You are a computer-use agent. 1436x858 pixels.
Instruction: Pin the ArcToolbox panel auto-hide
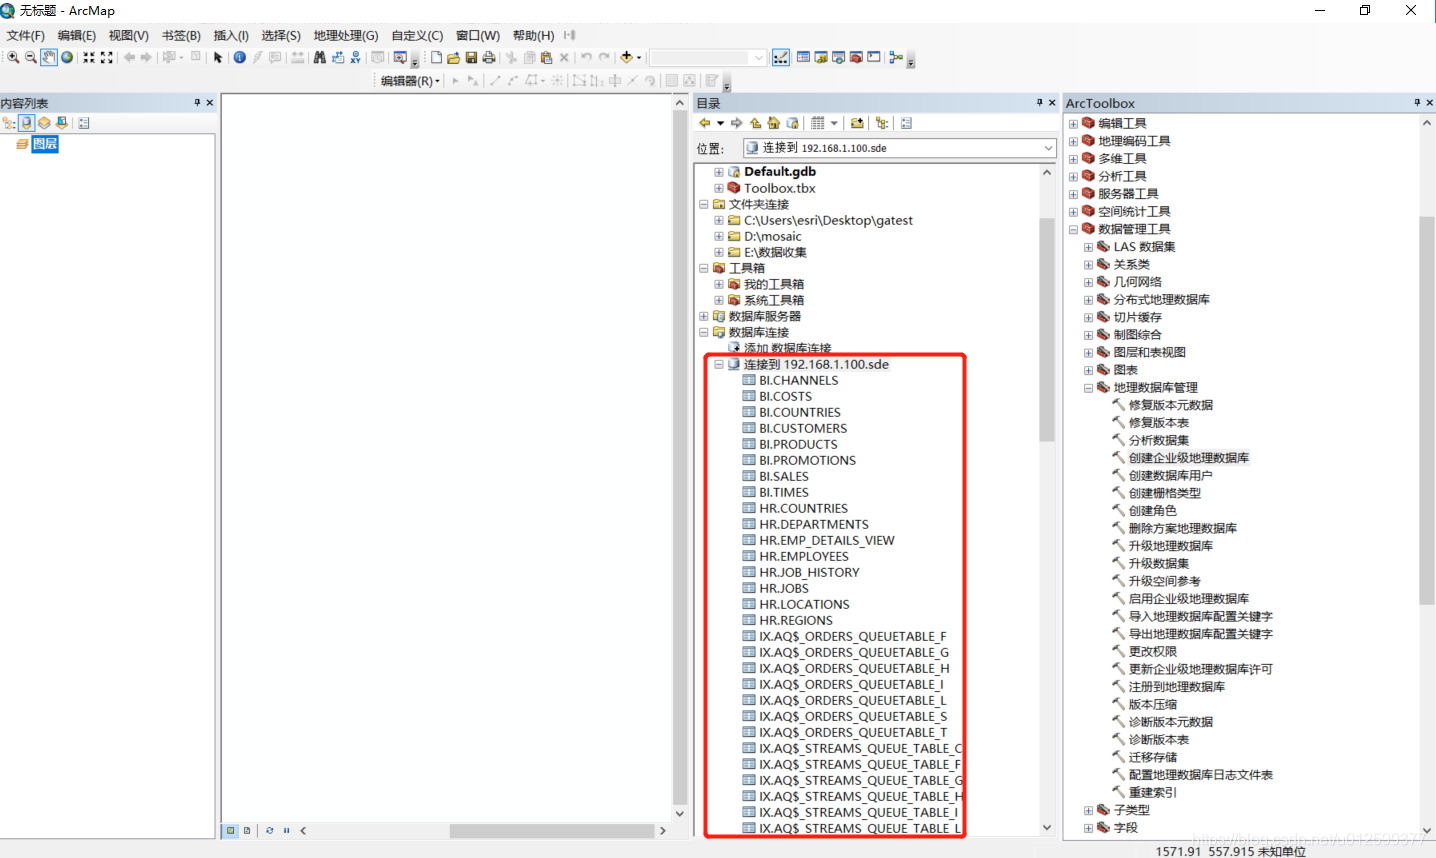pos(1417,102)
